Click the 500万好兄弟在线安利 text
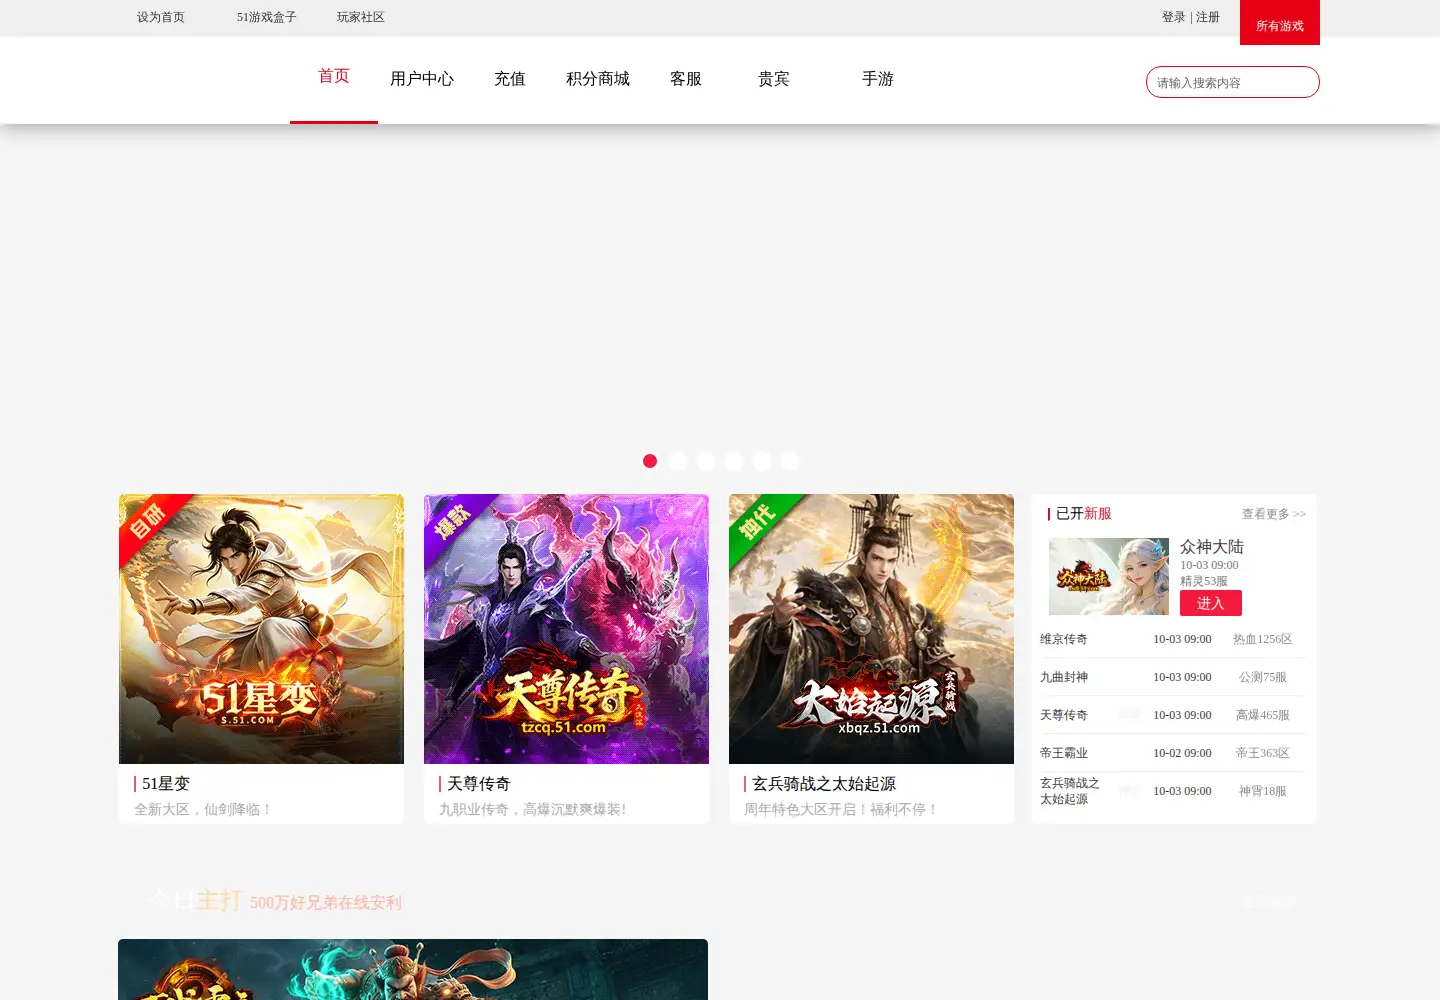Viewport: 1440px width, 1000px height. 326,903
